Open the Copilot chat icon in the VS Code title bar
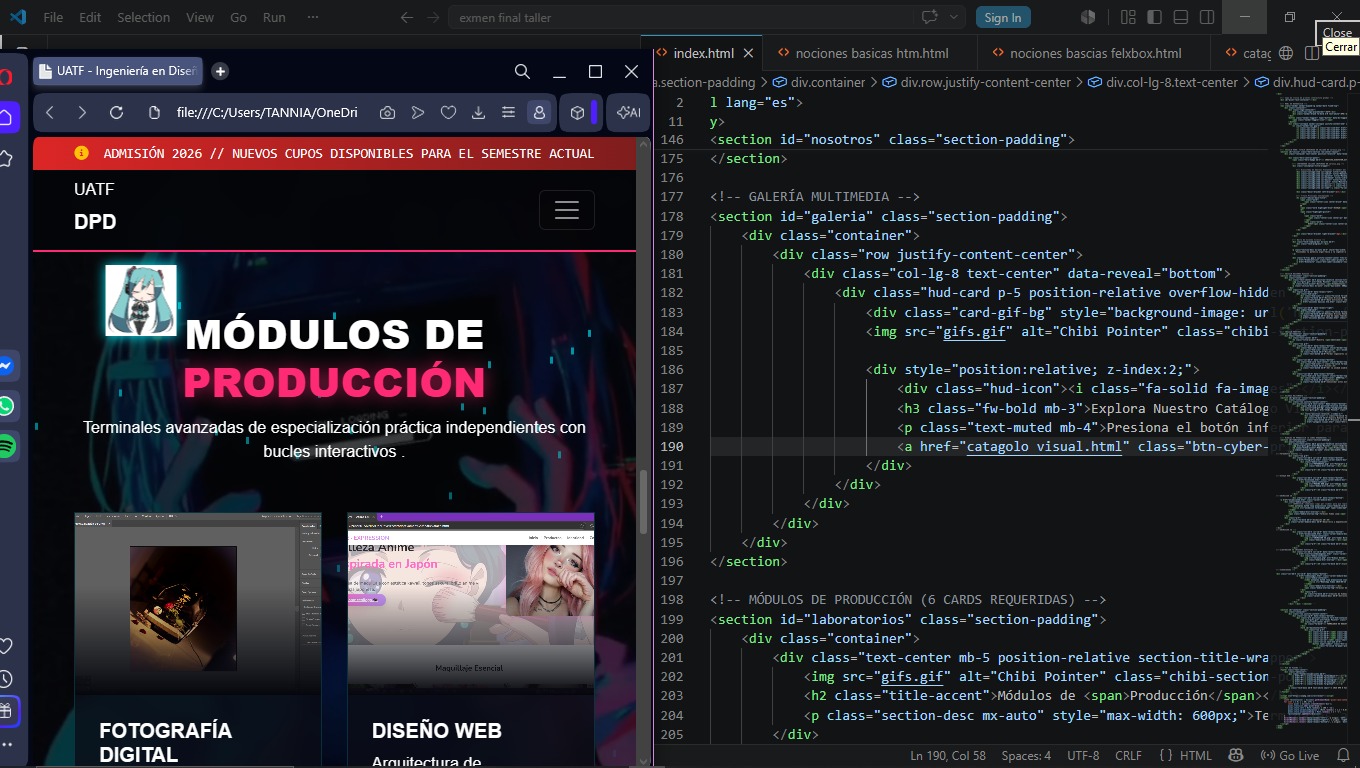This screenshot has width=1360, height=768. point(929,17)
